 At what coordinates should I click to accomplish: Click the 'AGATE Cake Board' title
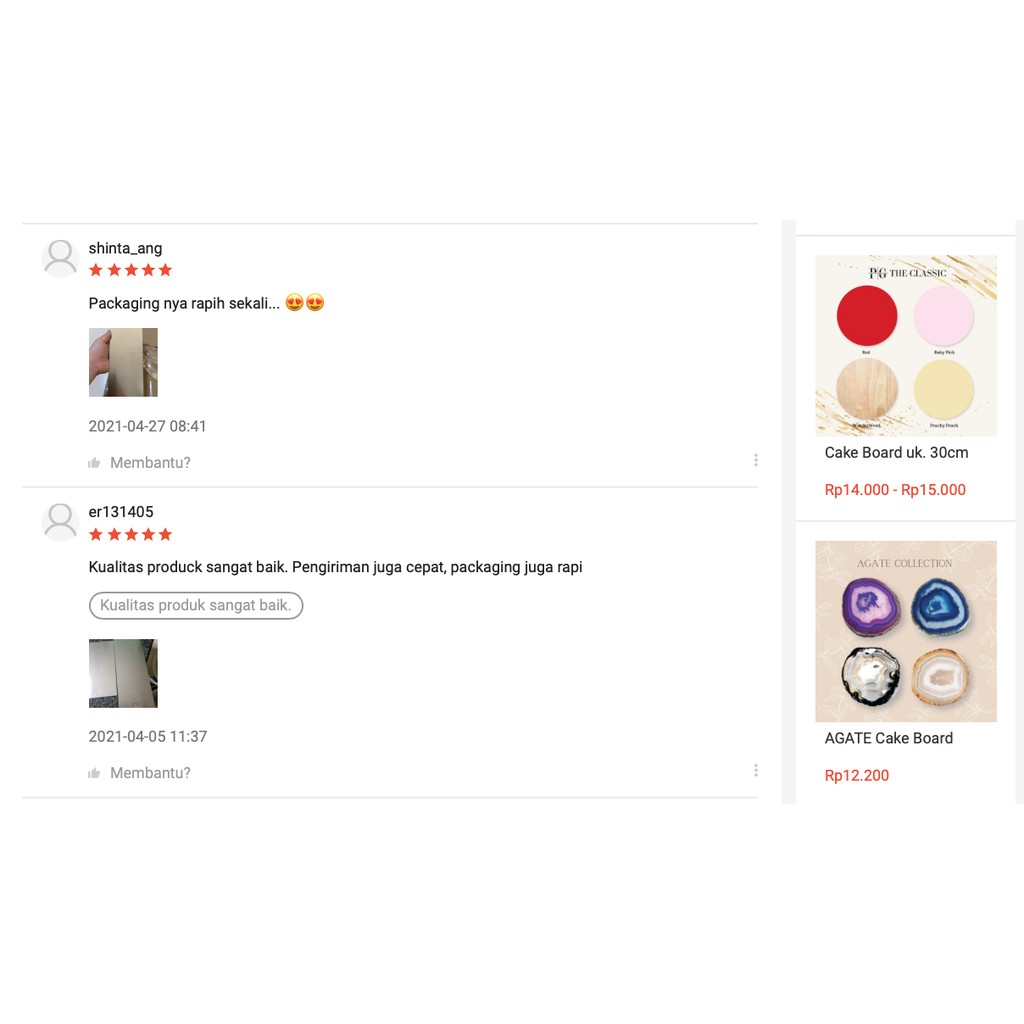point(888,739)
